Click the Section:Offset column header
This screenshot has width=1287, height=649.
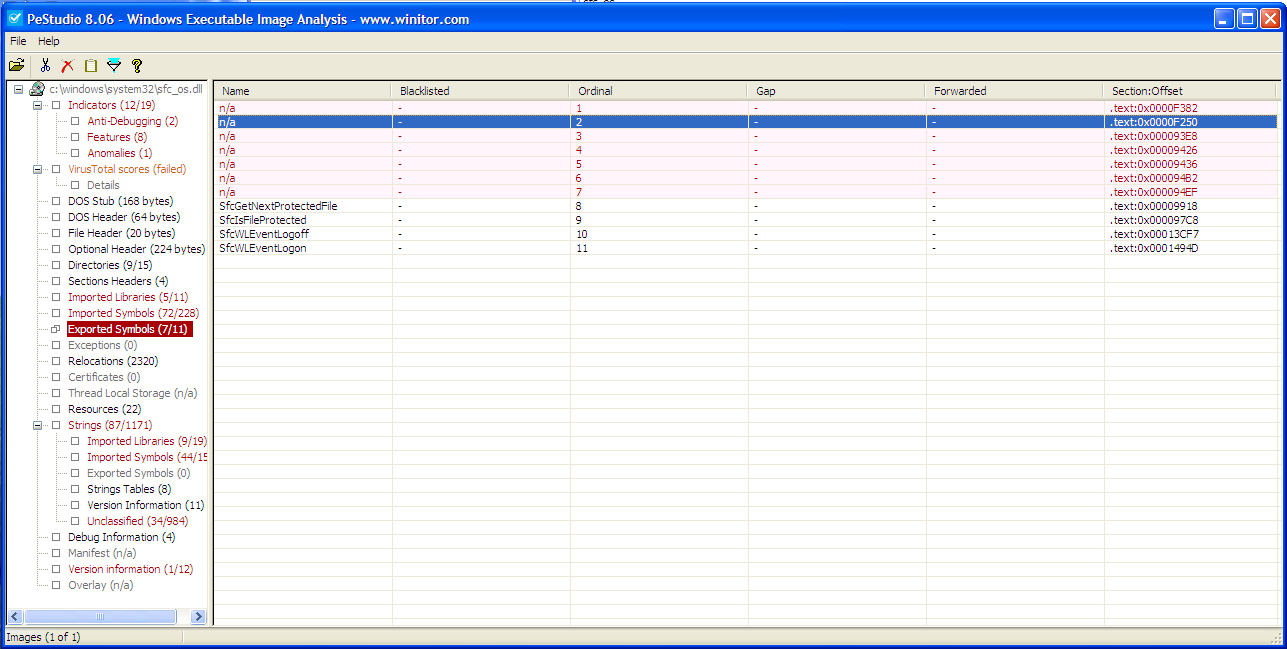point(1146,91)
